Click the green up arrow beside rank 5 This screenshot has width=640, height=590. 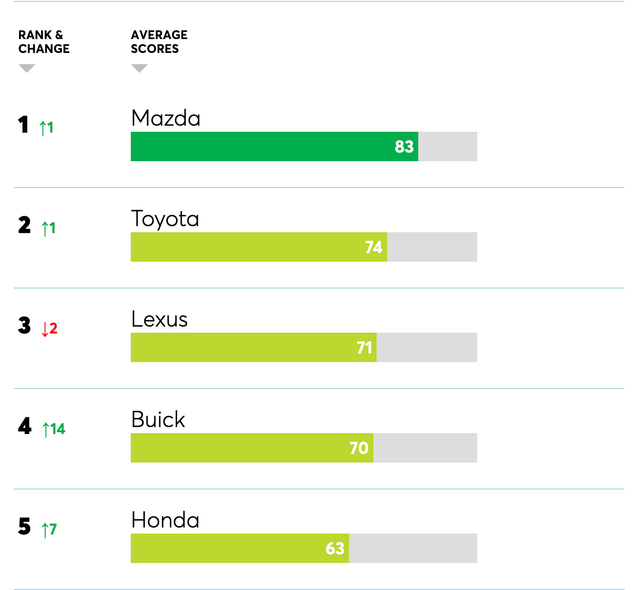click(x=45, y=529)
